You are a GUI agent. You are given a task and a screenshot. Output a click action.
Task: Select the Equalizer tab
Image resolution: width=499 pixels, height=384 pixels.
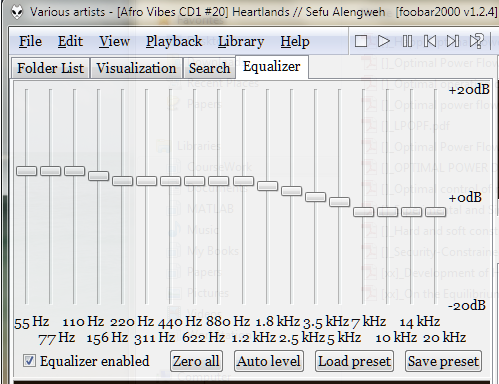pyautogui.click(x=272, y=67)
